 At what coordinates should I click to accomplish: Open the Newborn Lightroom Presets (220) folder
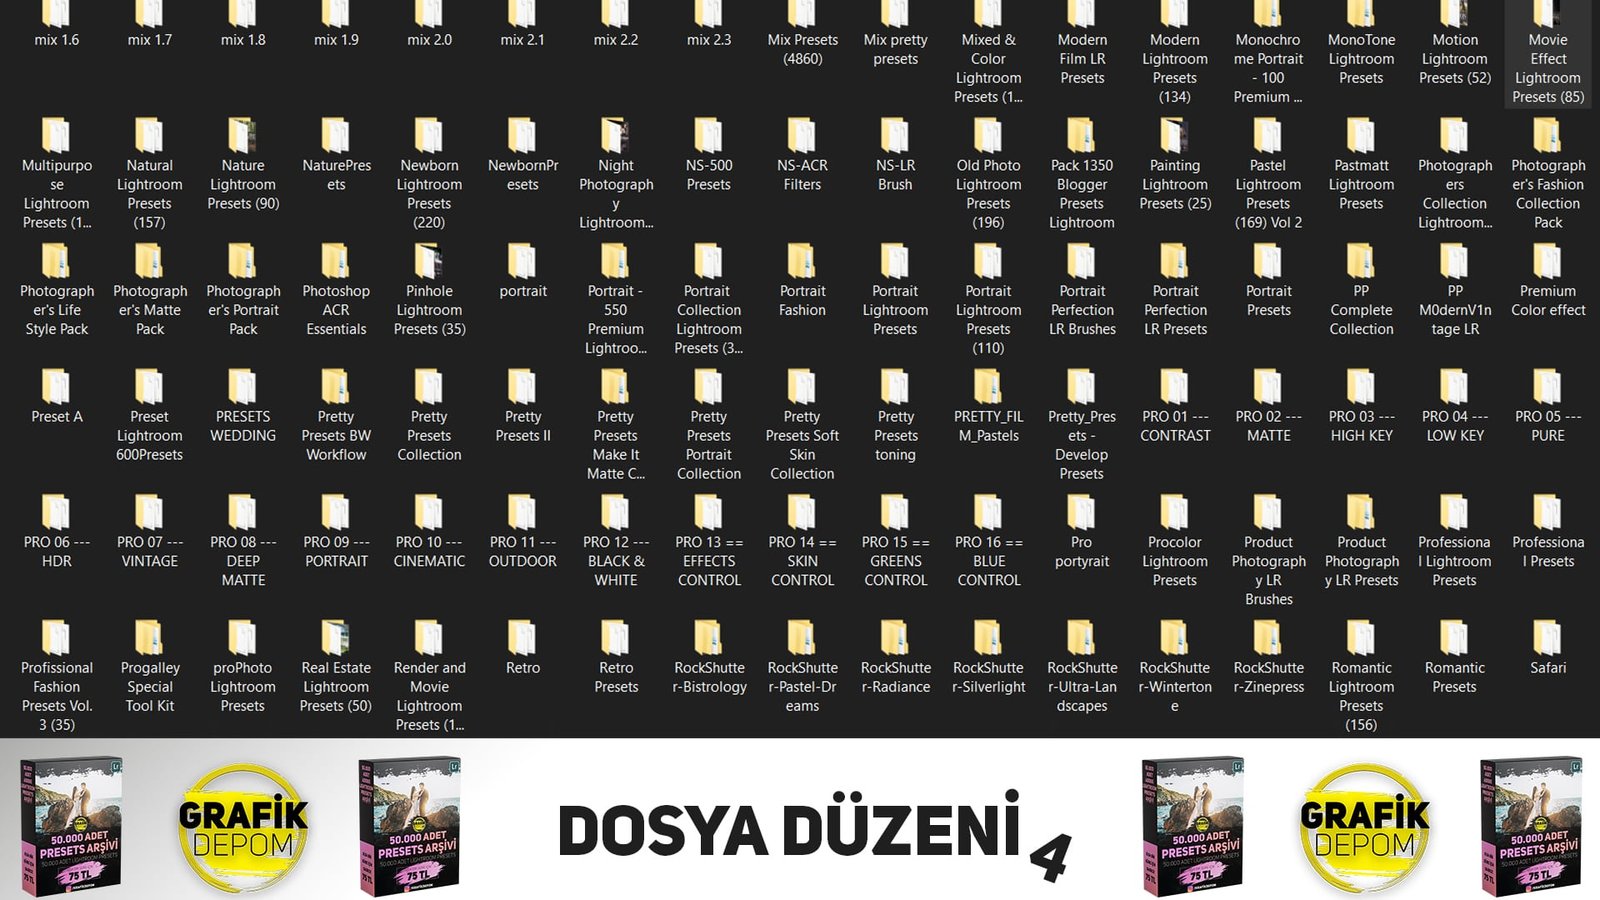(429, 174)
